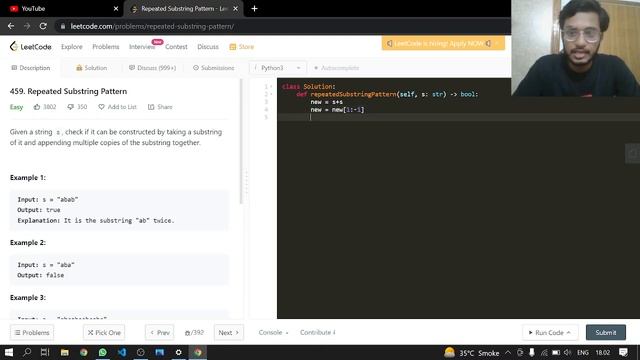Open the Contribute link
Image resolution: width=640 pixels, height=360 pixels.
coord(318,333)
